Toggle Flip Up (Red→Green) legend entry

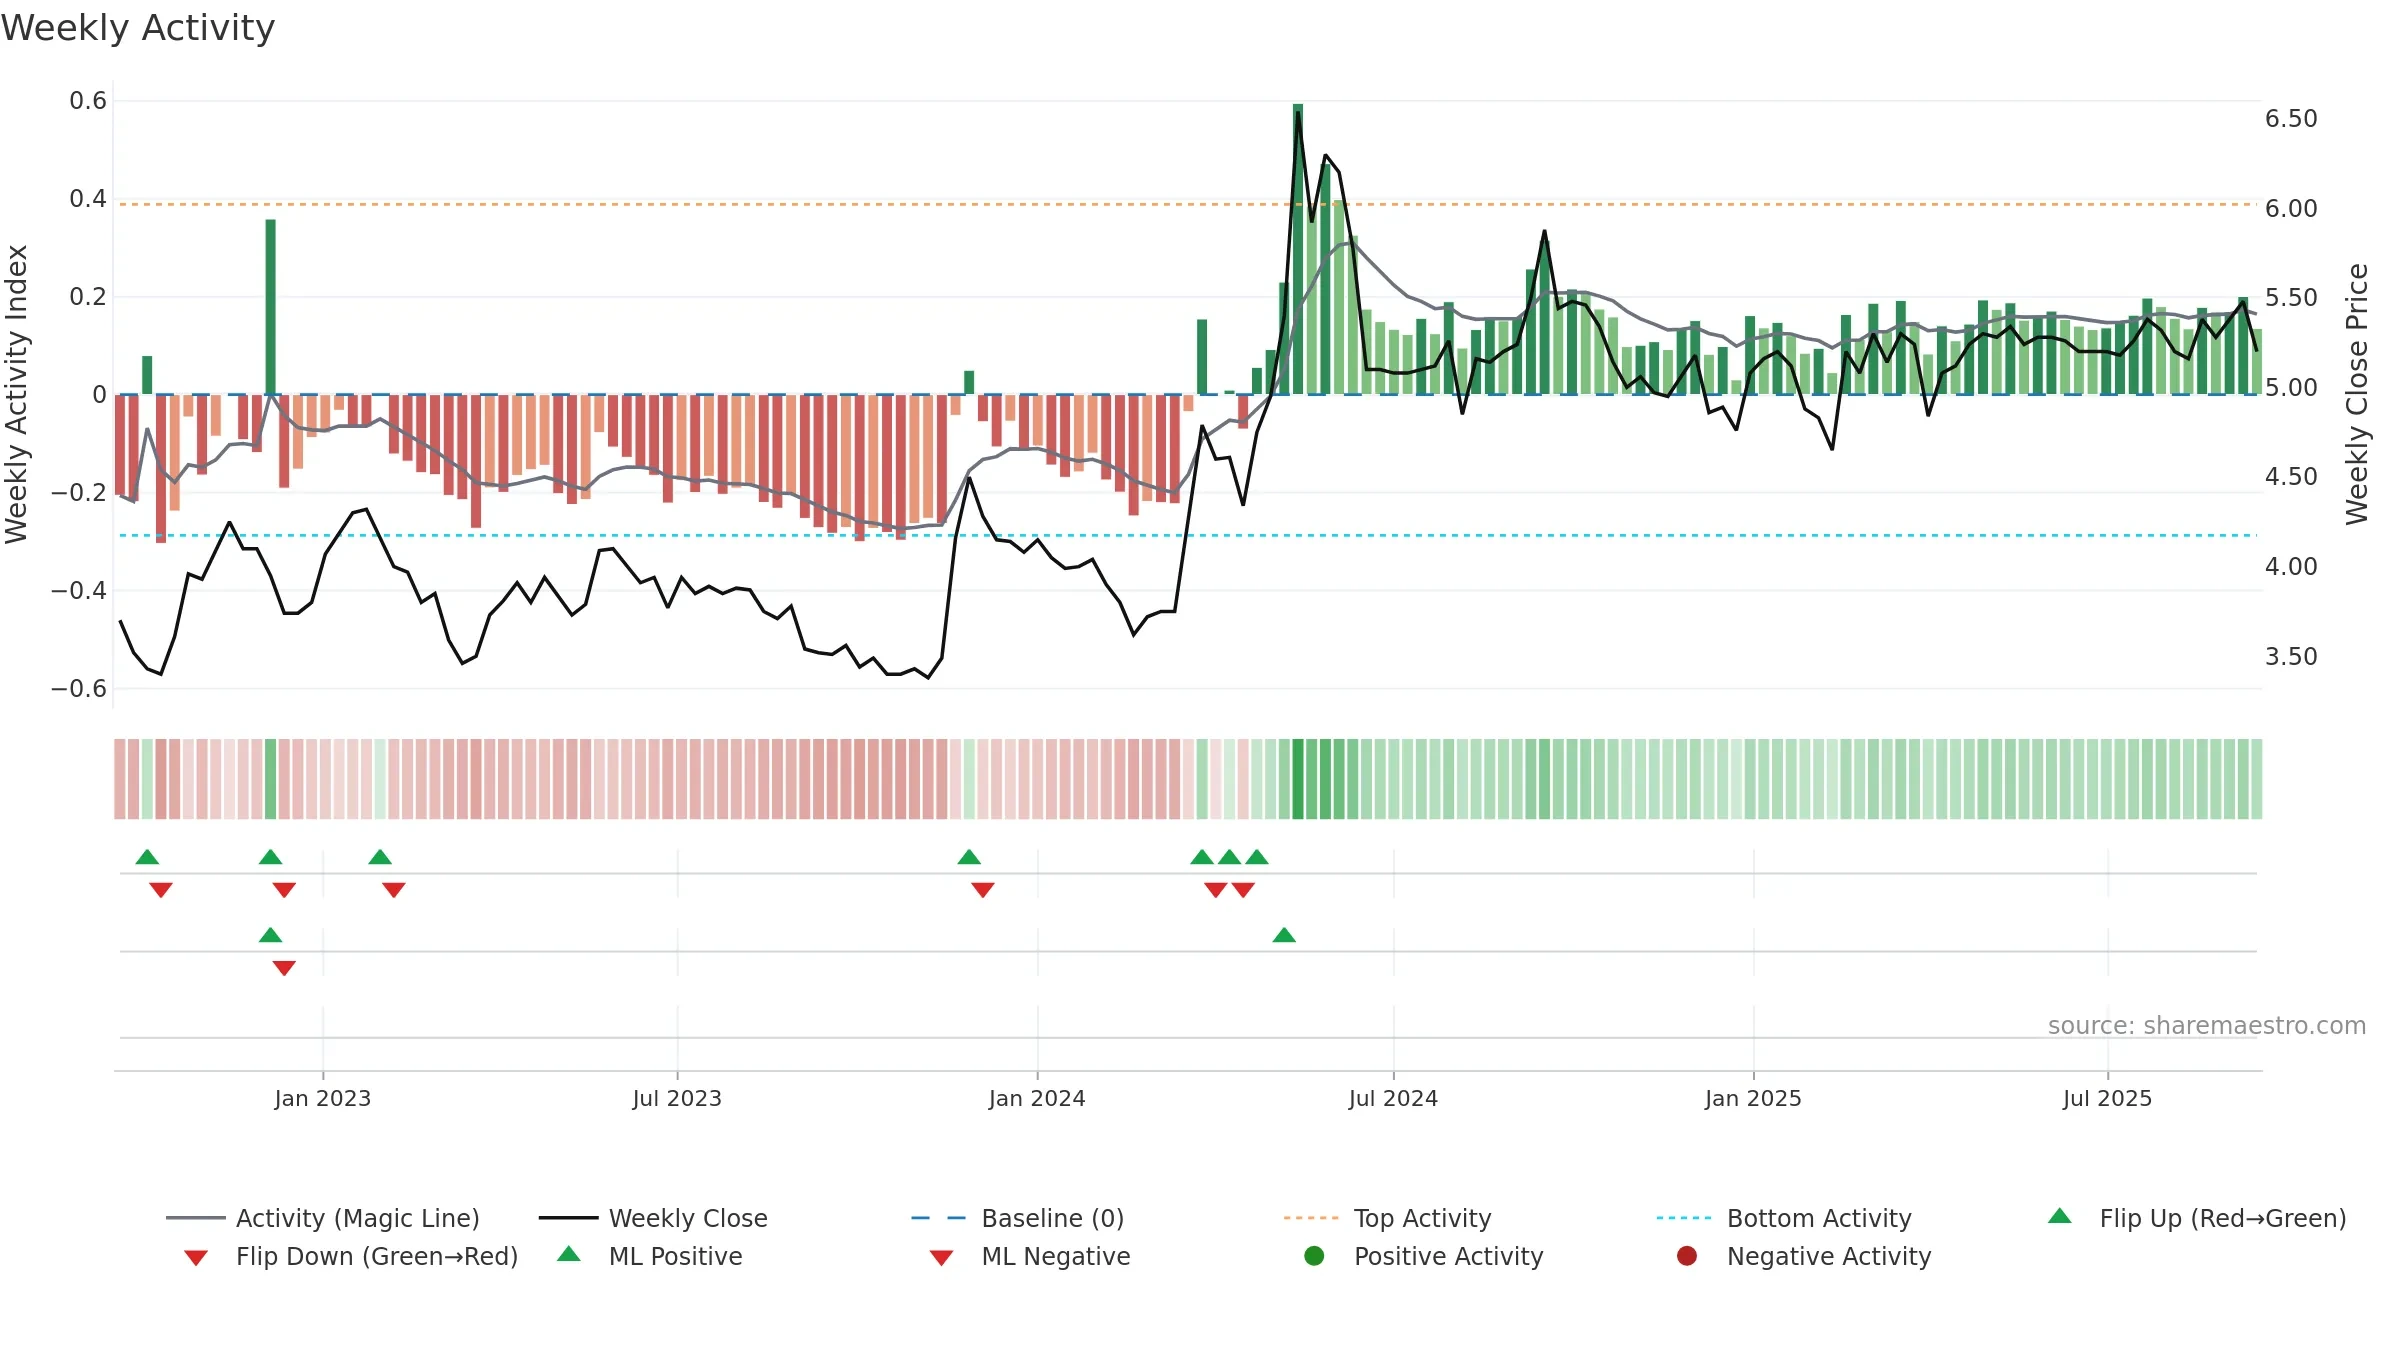(2197, 1218)
